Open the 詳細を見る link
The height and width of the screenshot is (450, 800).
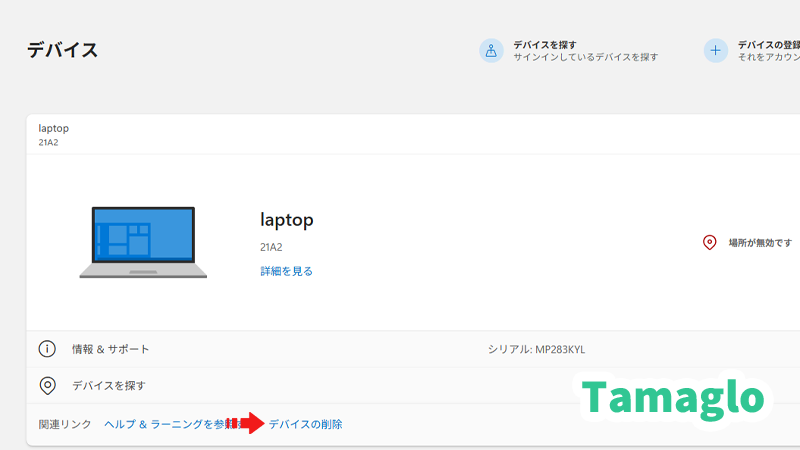pos(287,271)
